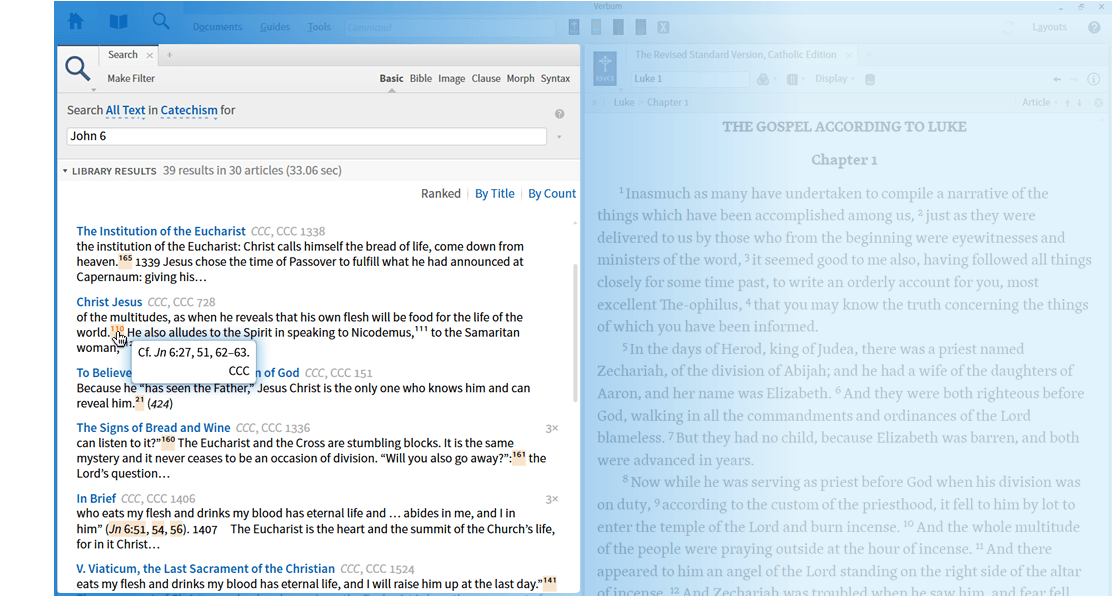Image resolution: width=1112 pixels, height=596 pixels.
Task: Open the resource information icon
Action: tap(1094, 79)
